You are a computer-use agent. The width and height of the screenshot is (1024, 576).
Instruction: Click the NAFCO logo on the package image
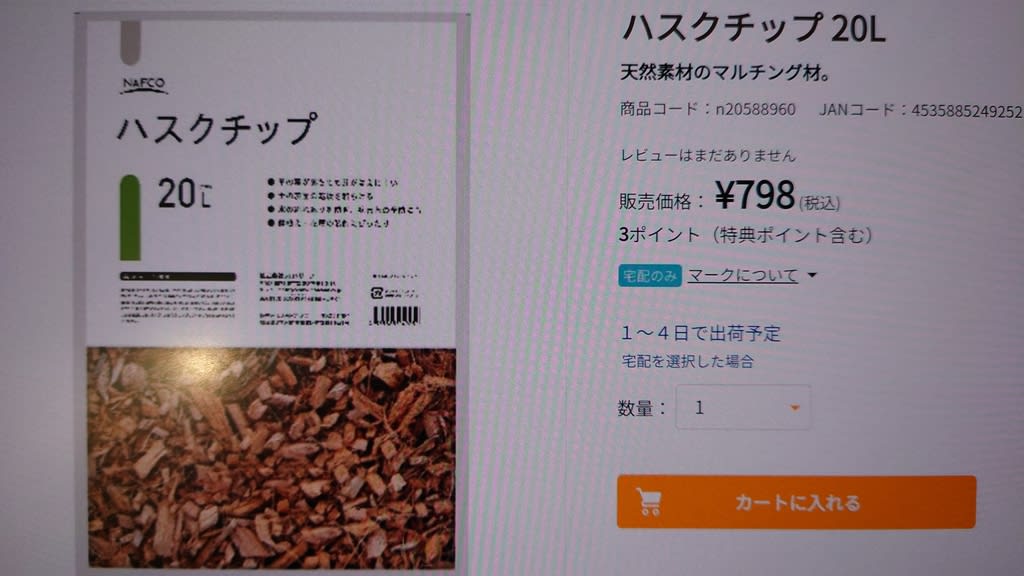click(x=144, y=86)
